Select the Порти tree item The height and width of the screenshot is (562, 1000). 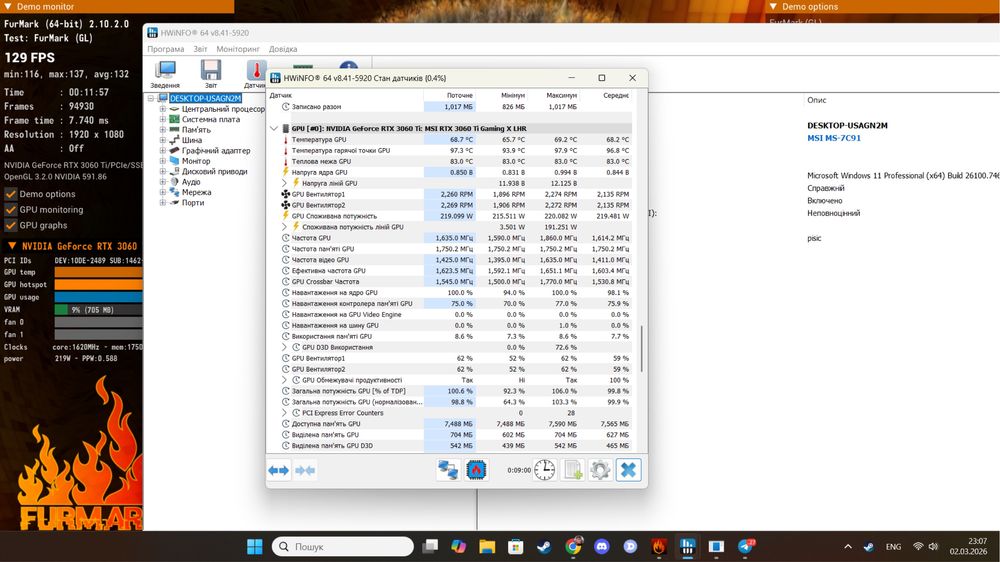coord(193,203)
